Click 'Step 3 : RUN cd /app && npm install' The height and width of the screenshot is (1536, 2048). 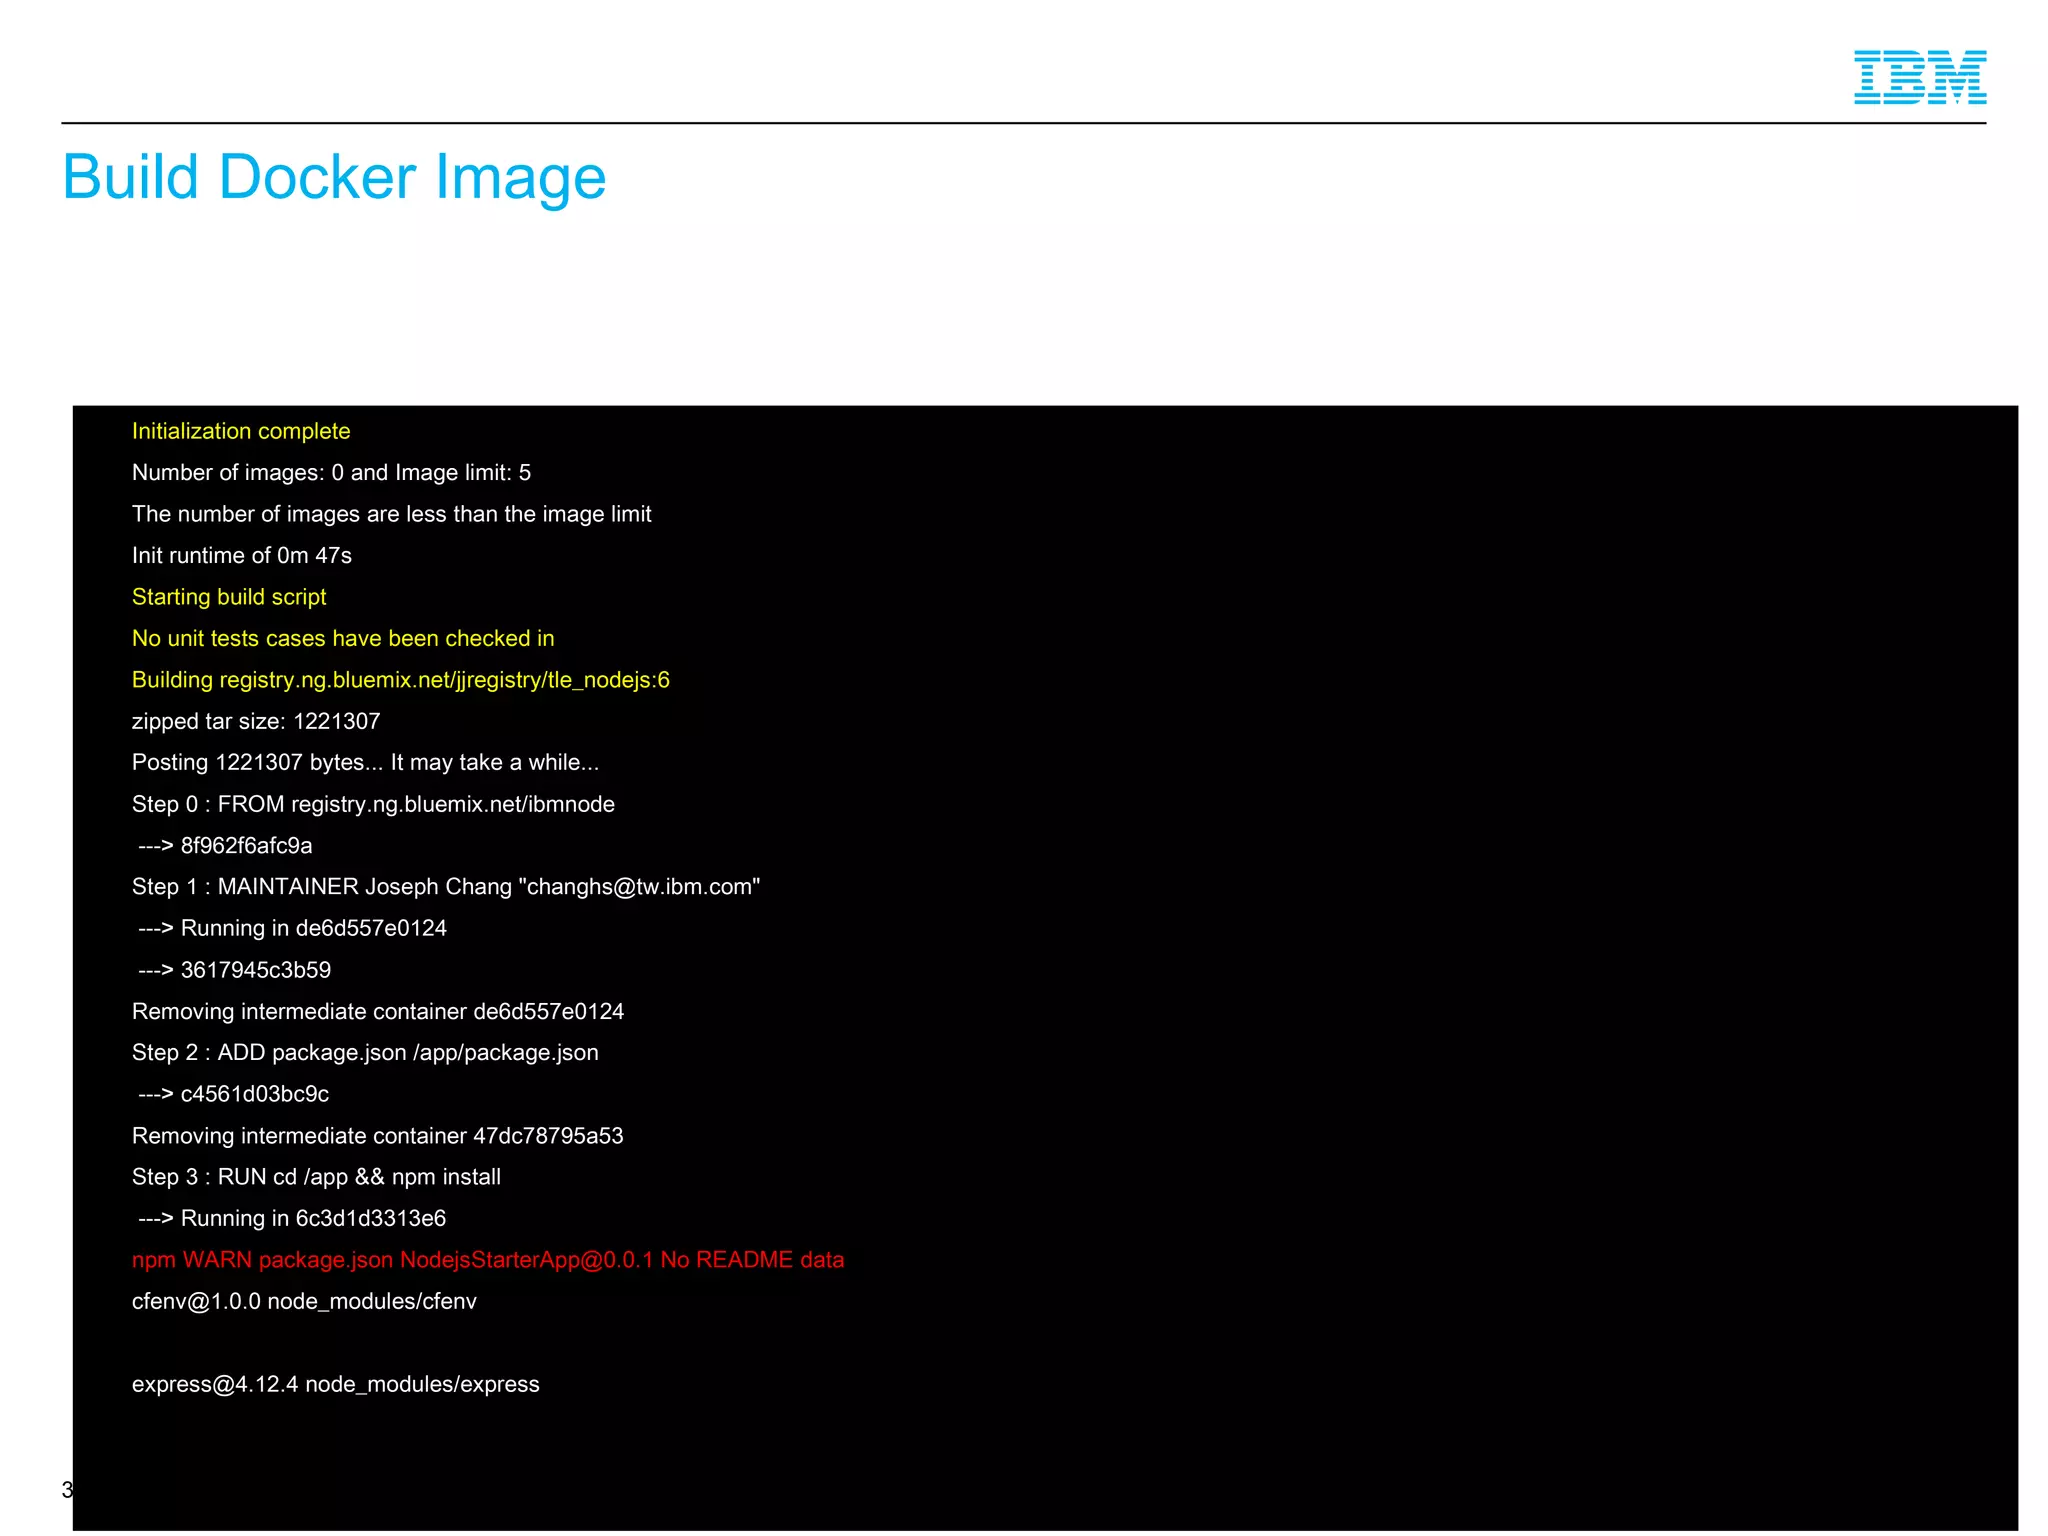(x=316, y=1177)
